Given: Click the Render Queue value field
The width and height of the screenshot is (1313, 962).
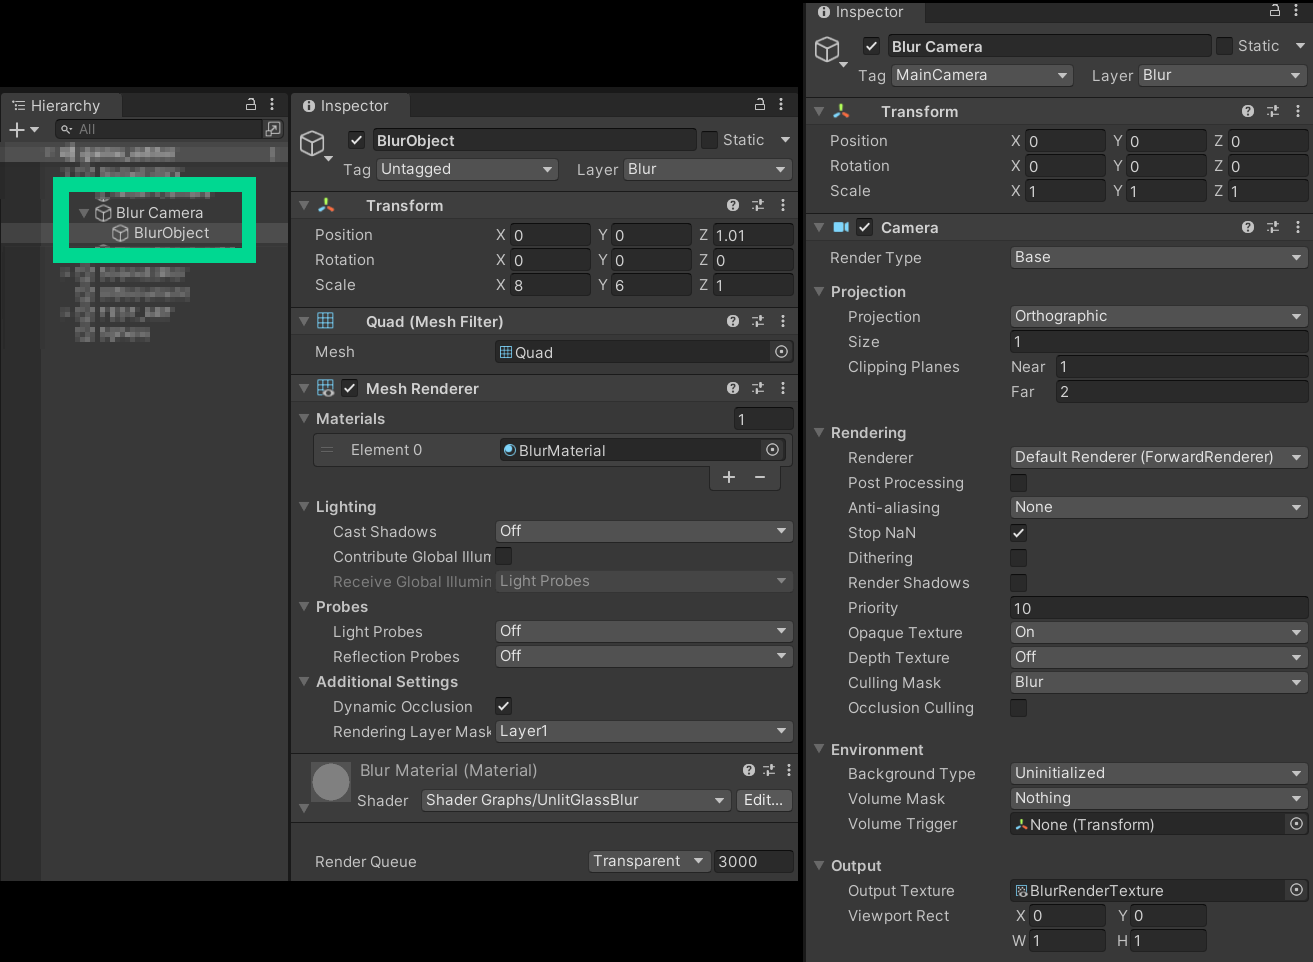Looking at the screenshot, I should pos(753,861).
